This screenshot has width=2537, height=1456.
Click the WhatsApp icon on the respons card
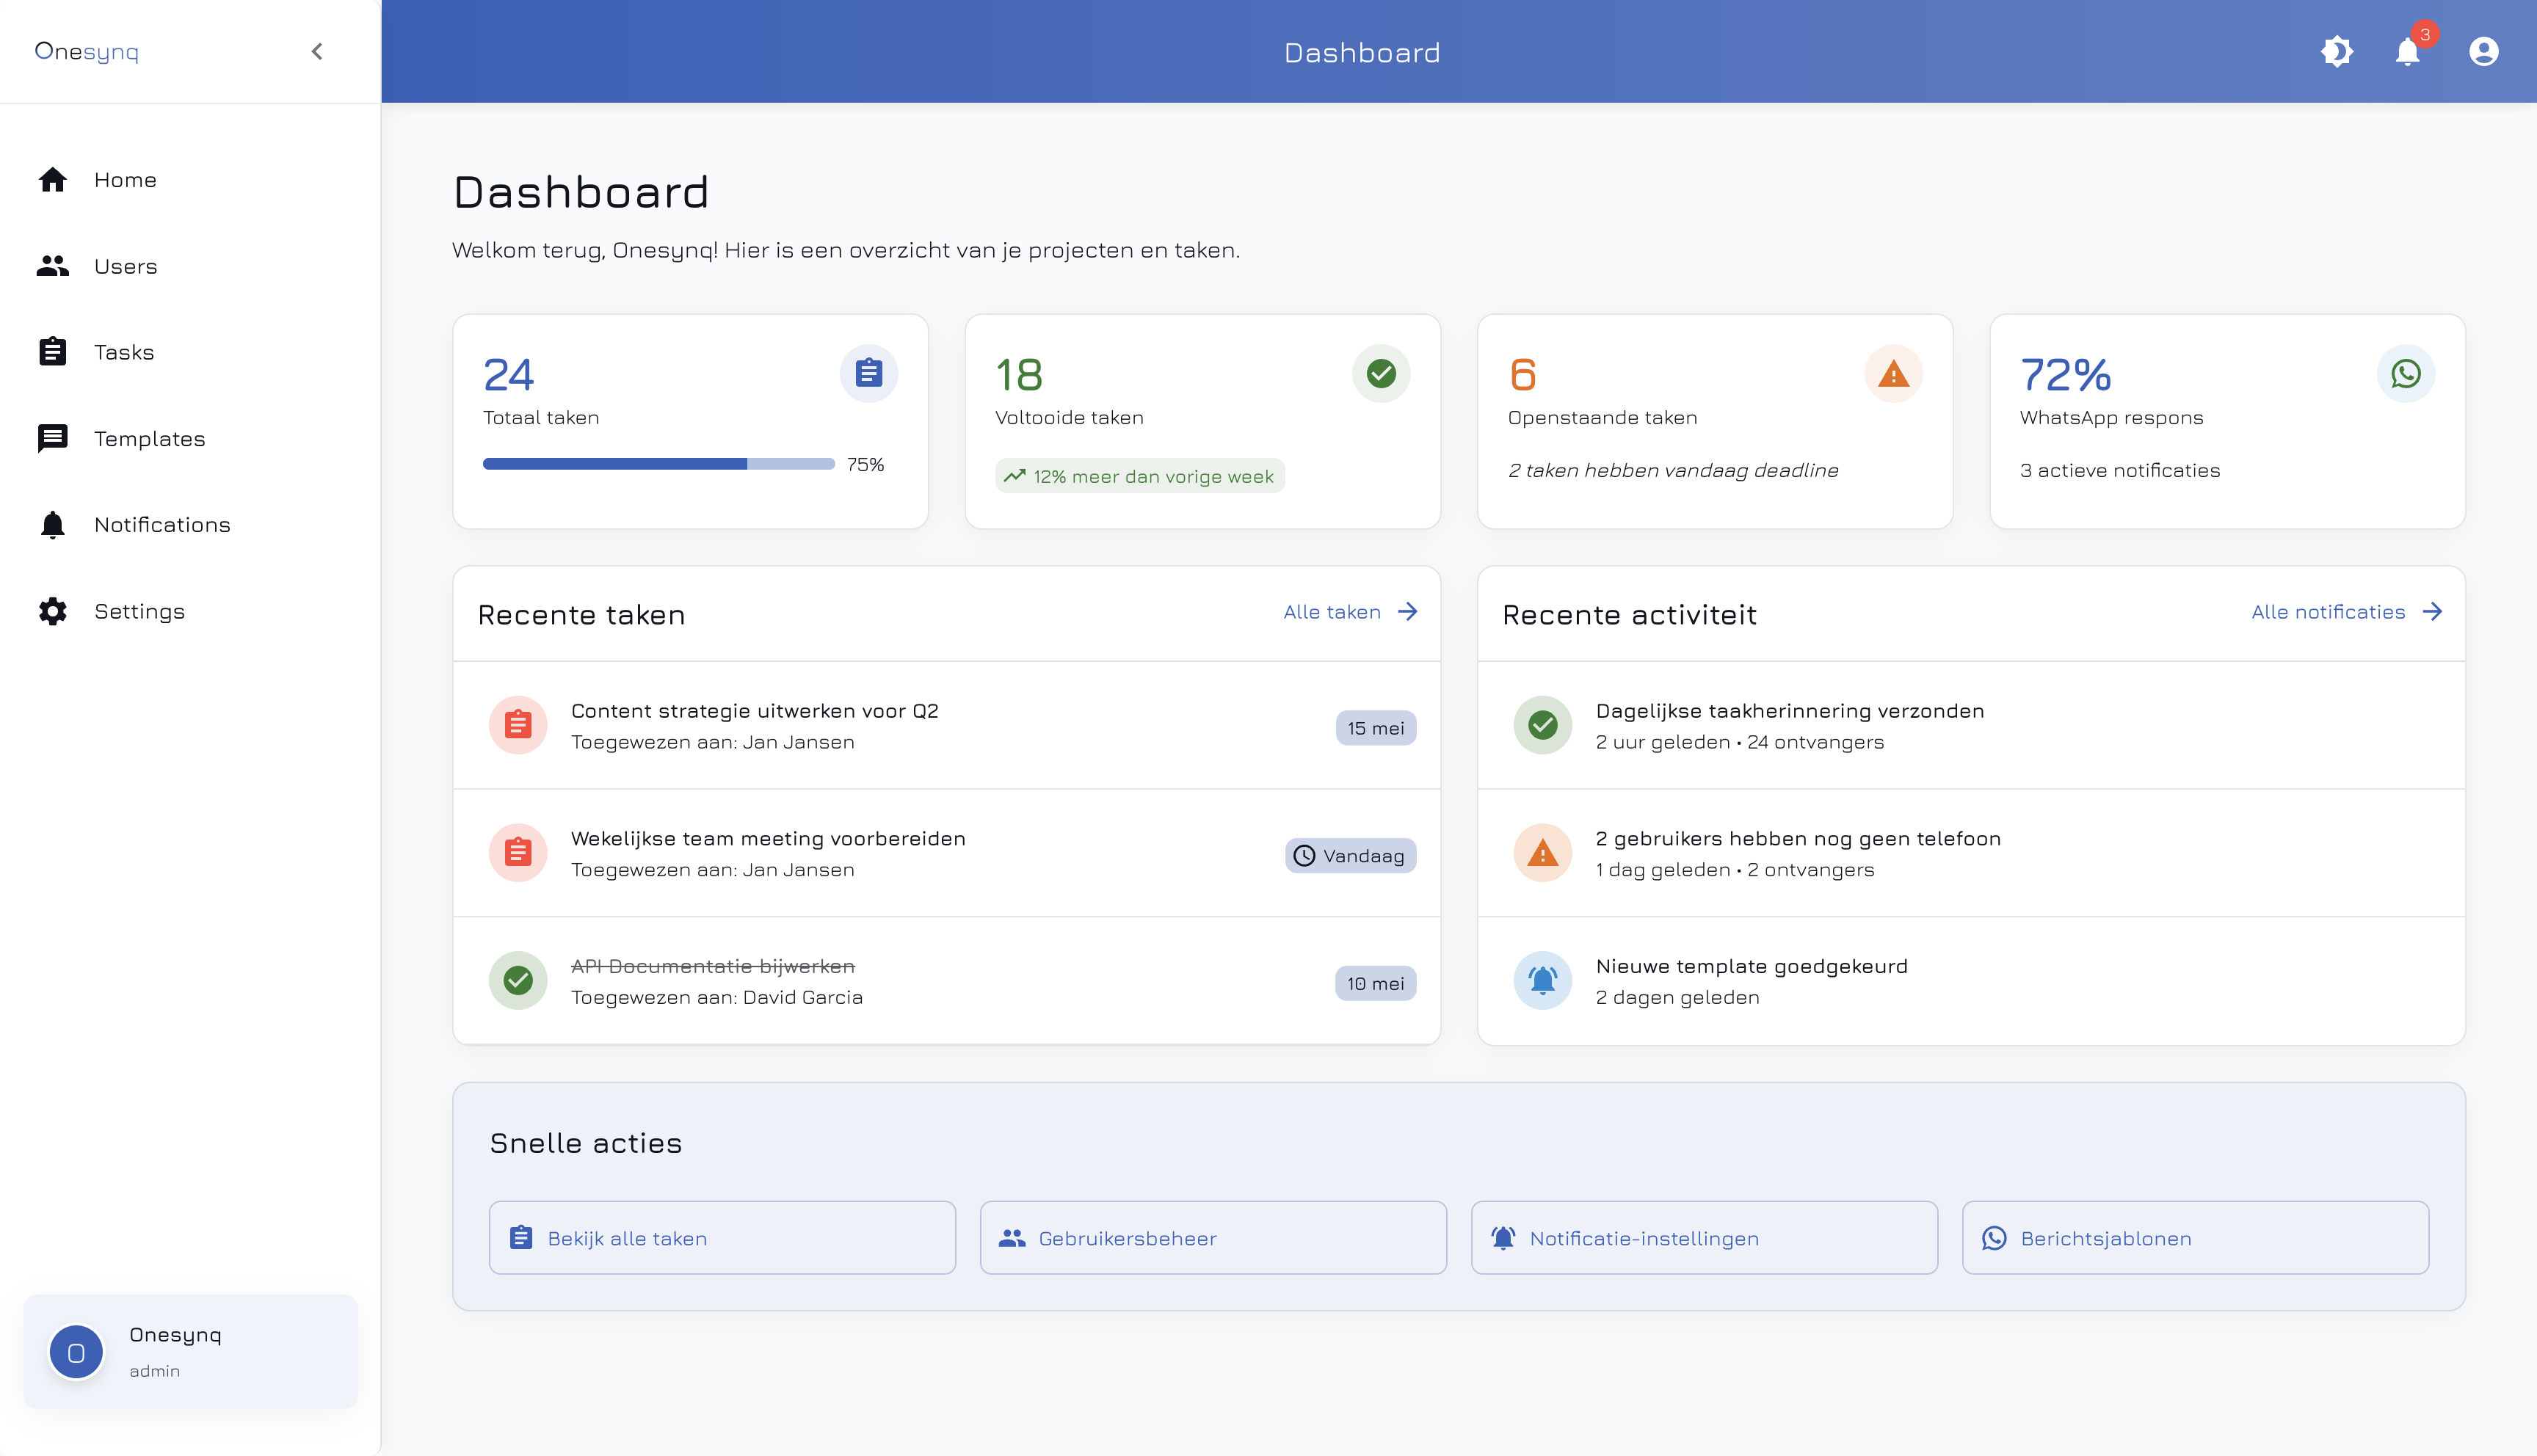(2406, 373)
